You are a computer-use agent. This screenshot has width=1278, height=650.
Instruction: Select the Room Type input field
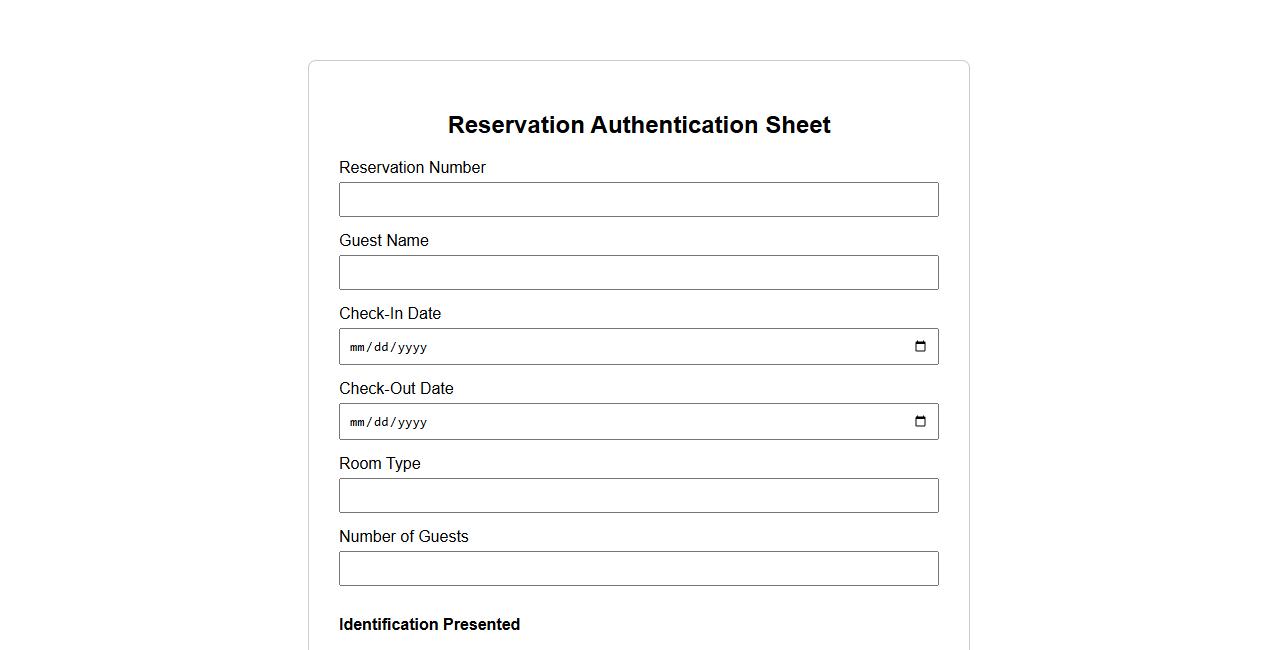638,496
